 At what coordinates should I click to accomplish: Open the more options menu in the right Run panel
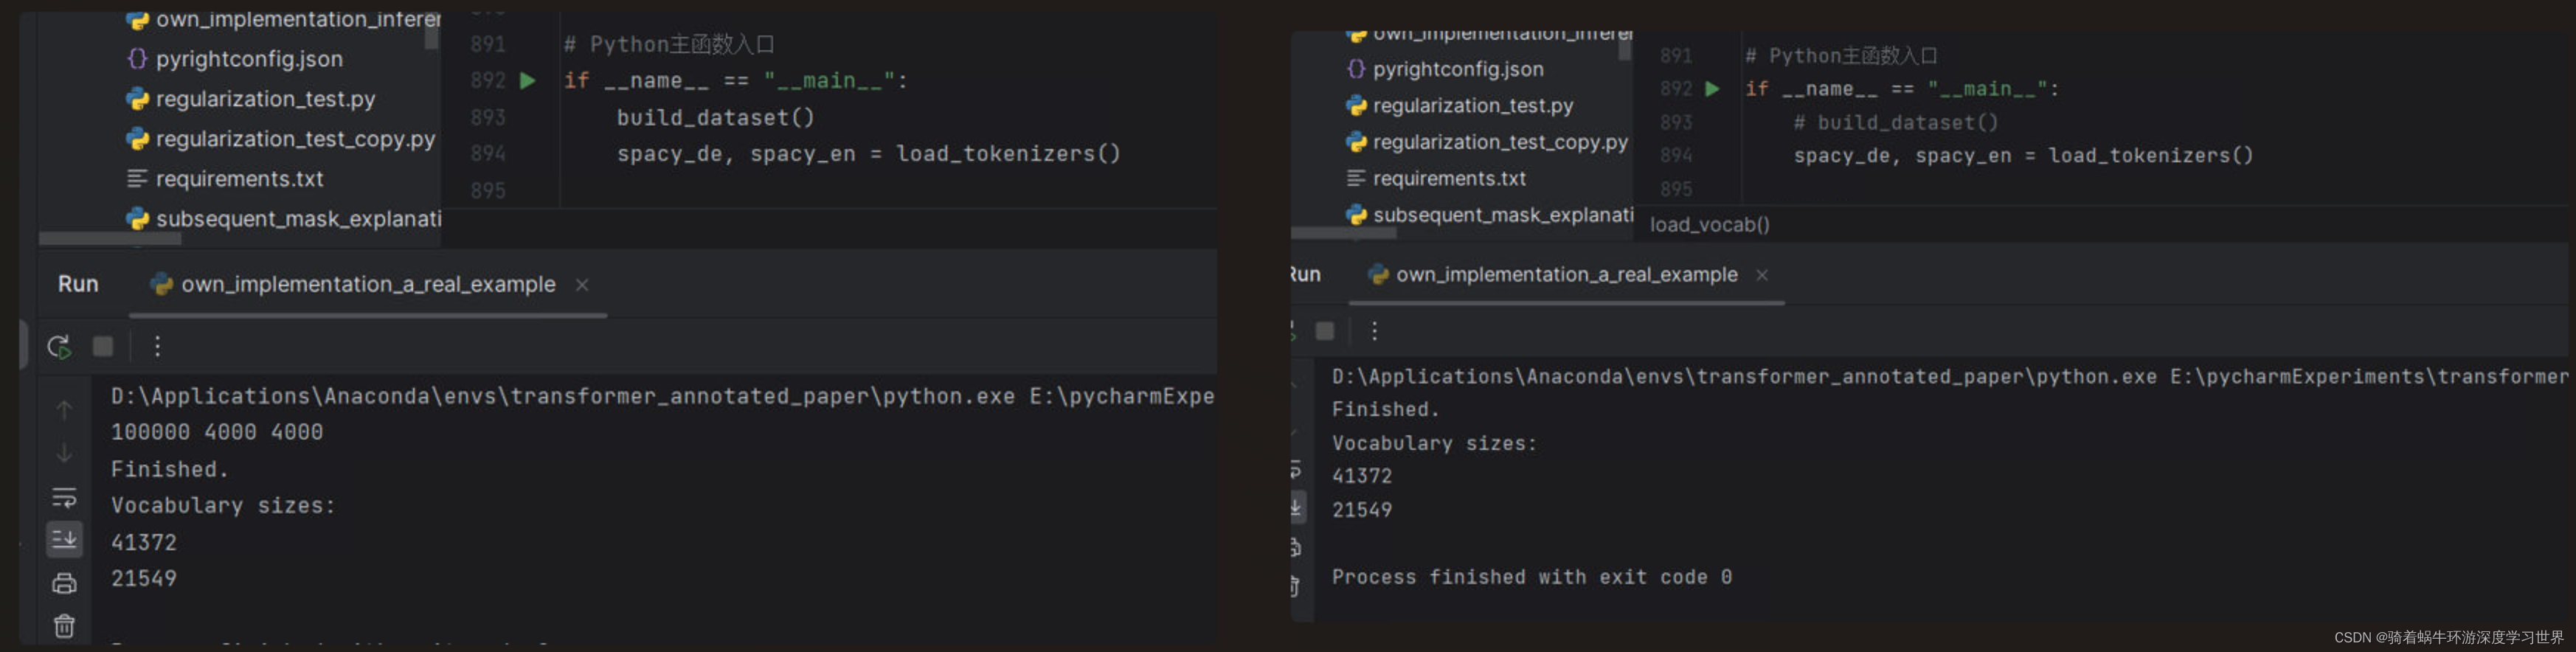click(x=1375, y=331)
